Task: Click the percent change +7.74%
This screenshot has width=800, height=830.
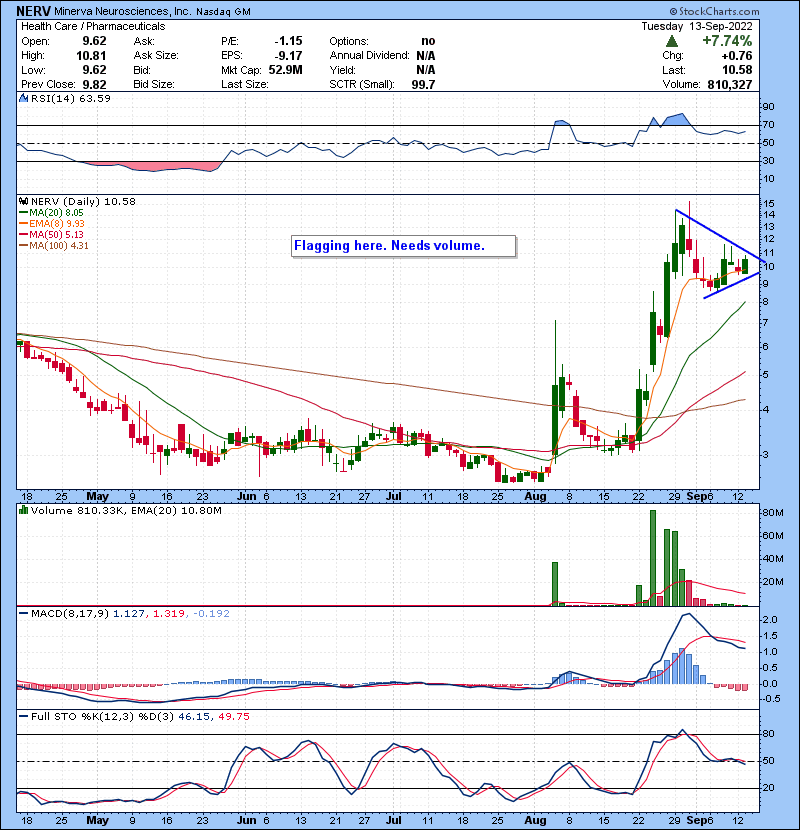Action: (x=727, y=41)
